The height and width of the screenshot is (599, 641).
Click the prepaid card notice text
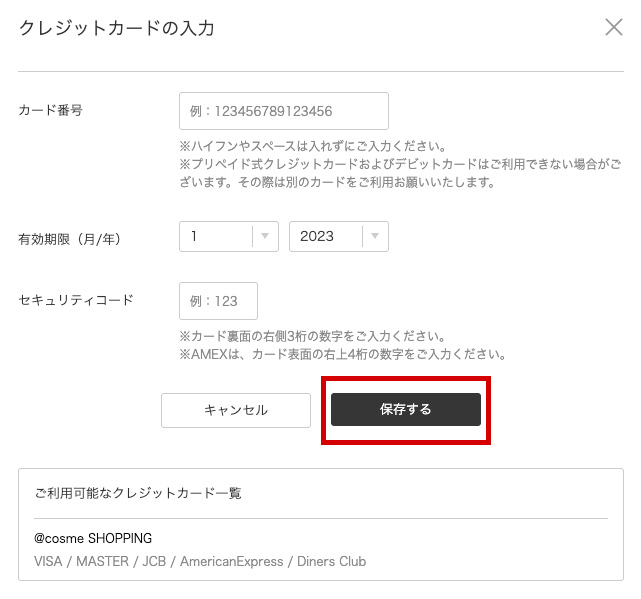(400, 173)
